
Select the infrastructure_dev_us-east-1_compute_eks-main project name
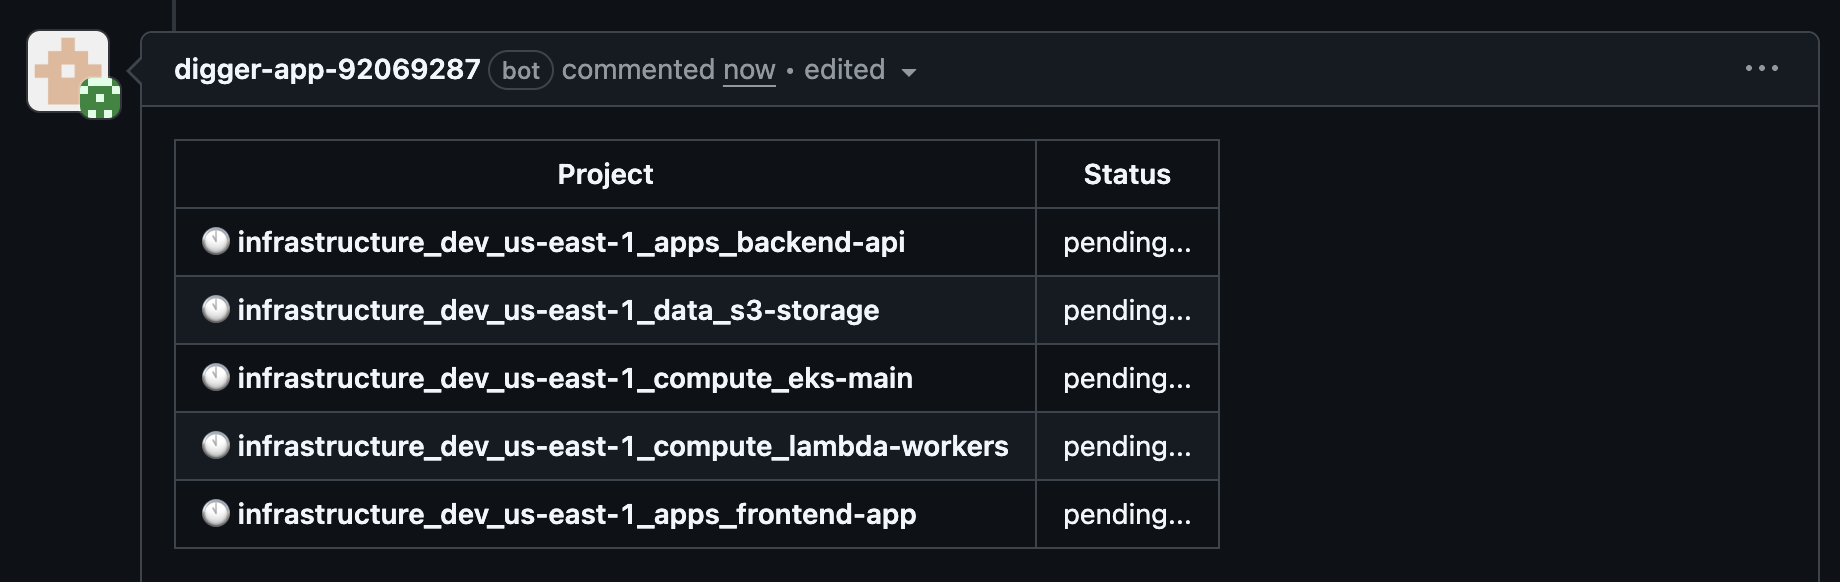[575, 378]
